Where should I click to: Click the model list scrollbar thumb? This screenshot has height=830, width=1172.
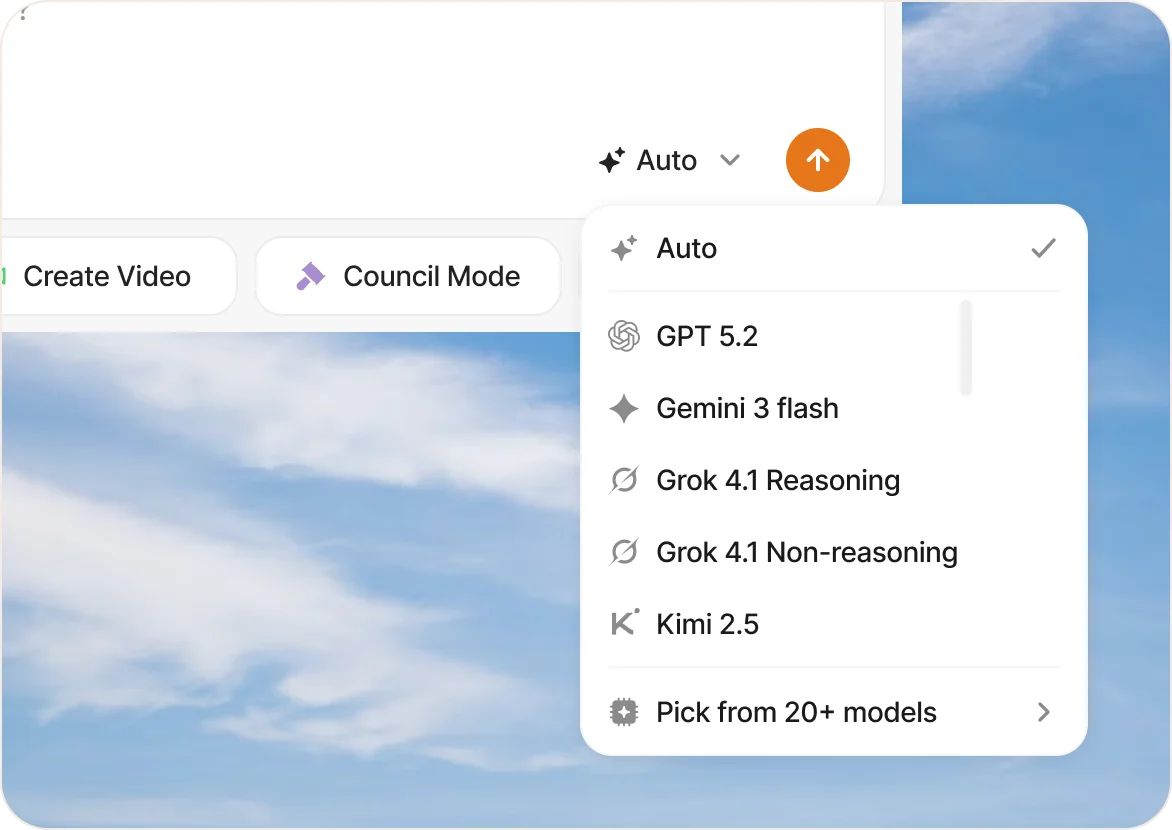tap(965, 347)
